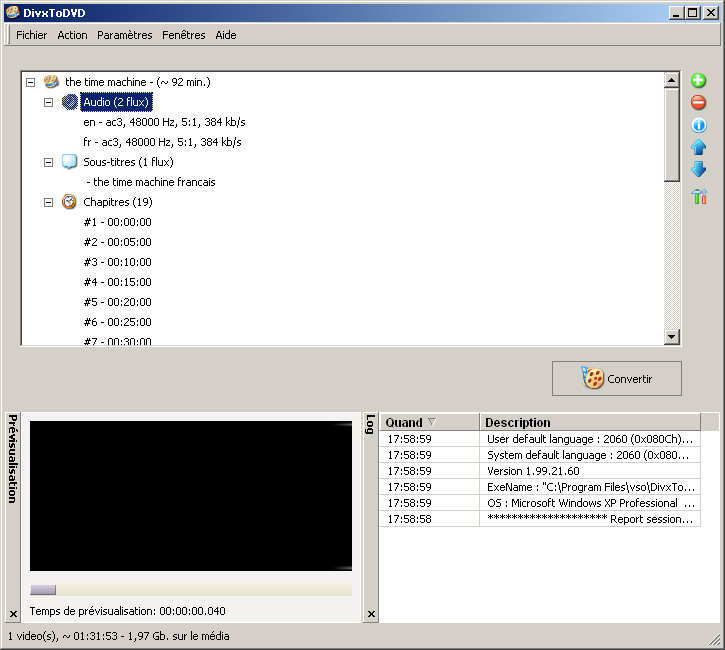Viewport: 725px width, 650px height.
Task: Collapse the Chapitres (19) node
Action: point(49,202)
